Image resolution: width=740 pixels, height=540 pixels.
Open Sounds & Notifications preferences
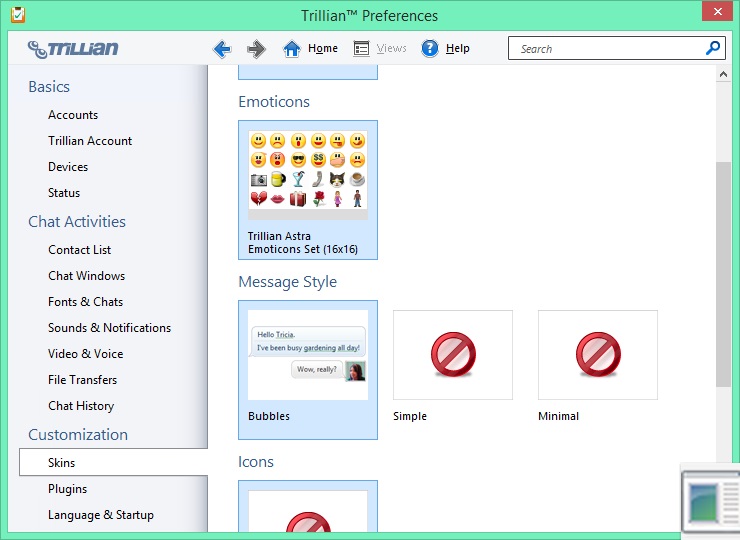tap(109, 328)
